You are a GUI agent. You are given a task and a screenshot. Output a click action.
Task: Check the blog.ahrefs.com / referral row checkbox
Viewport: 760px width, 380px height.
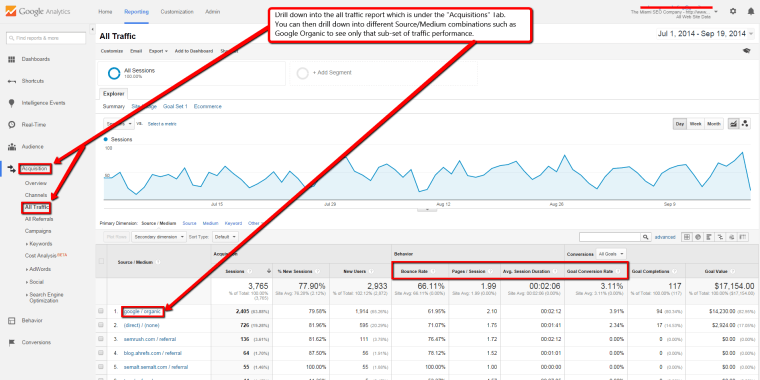[x=101, y=353]
